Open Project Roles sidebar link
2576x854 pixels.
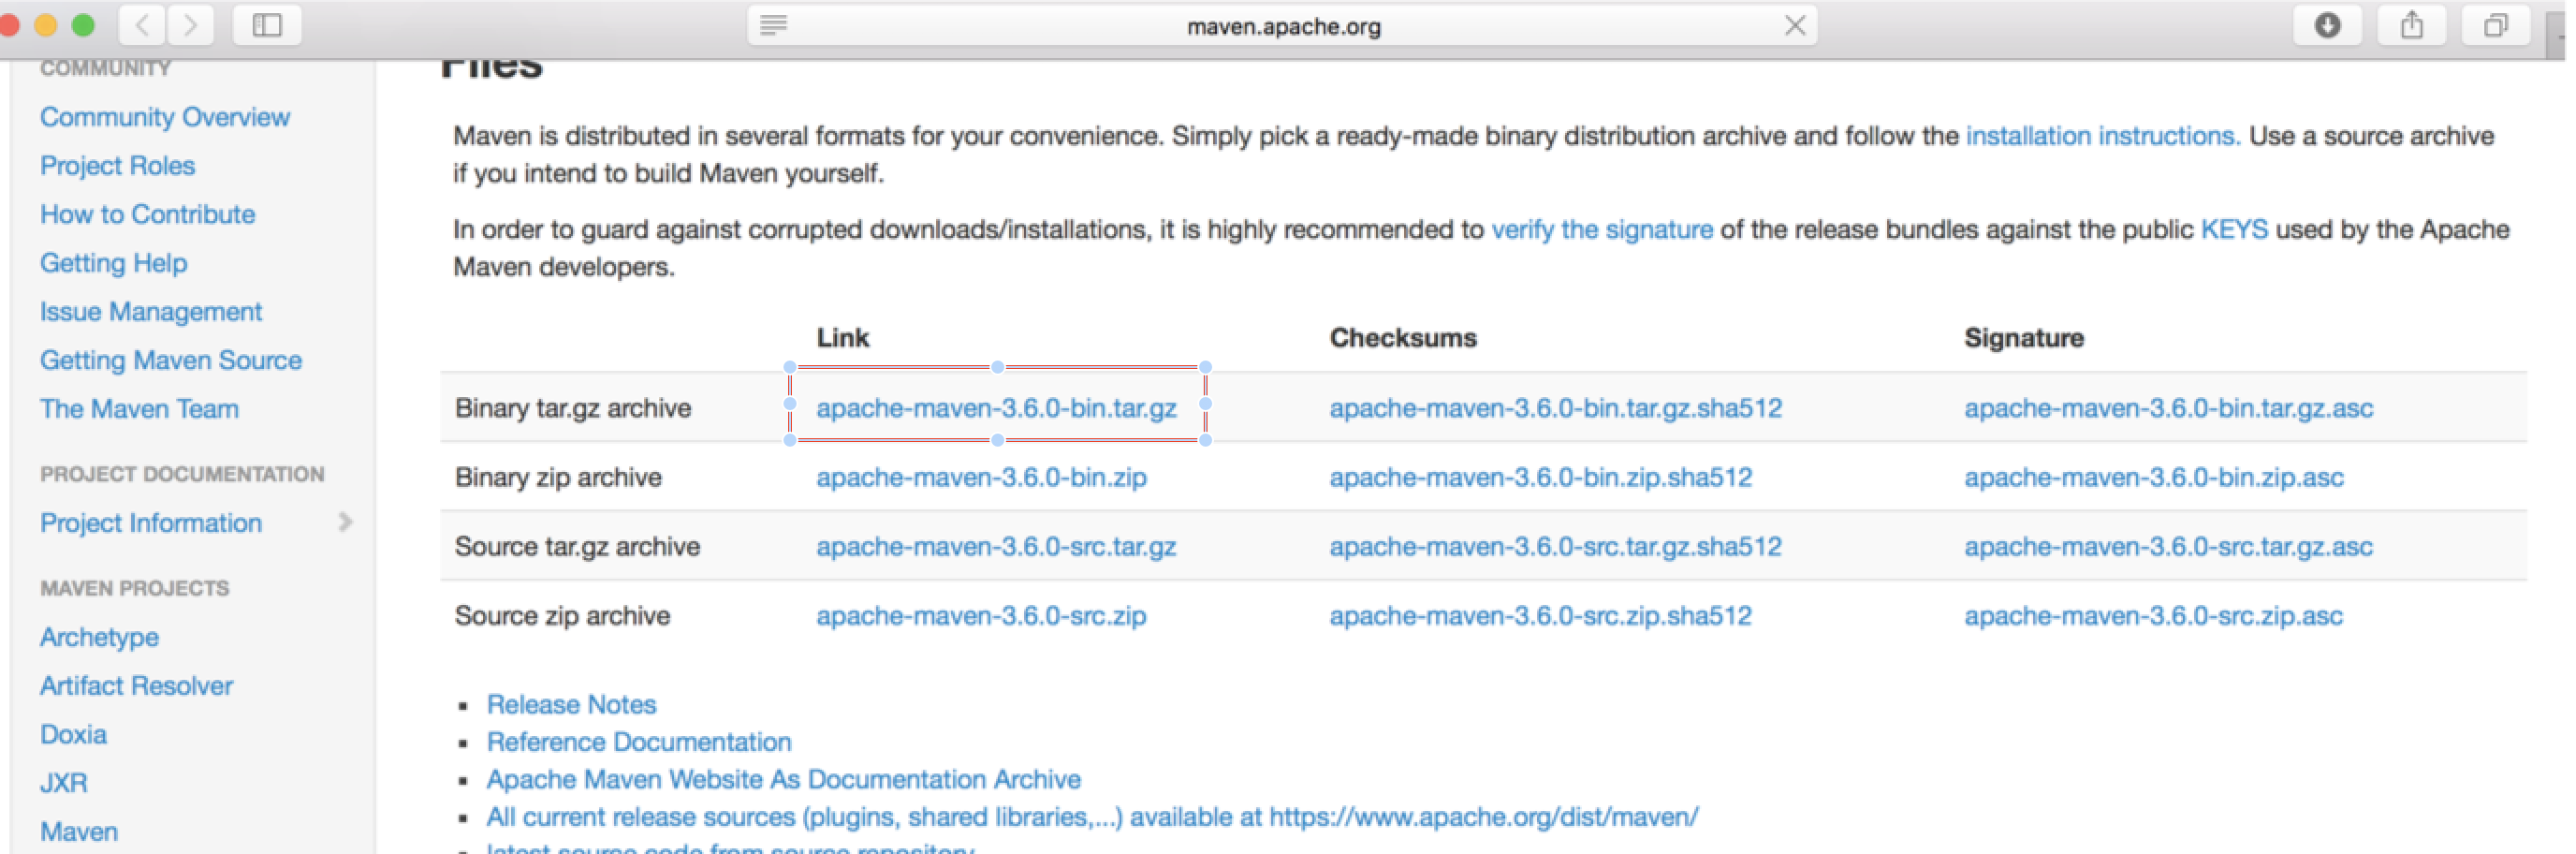coord(118,166)
